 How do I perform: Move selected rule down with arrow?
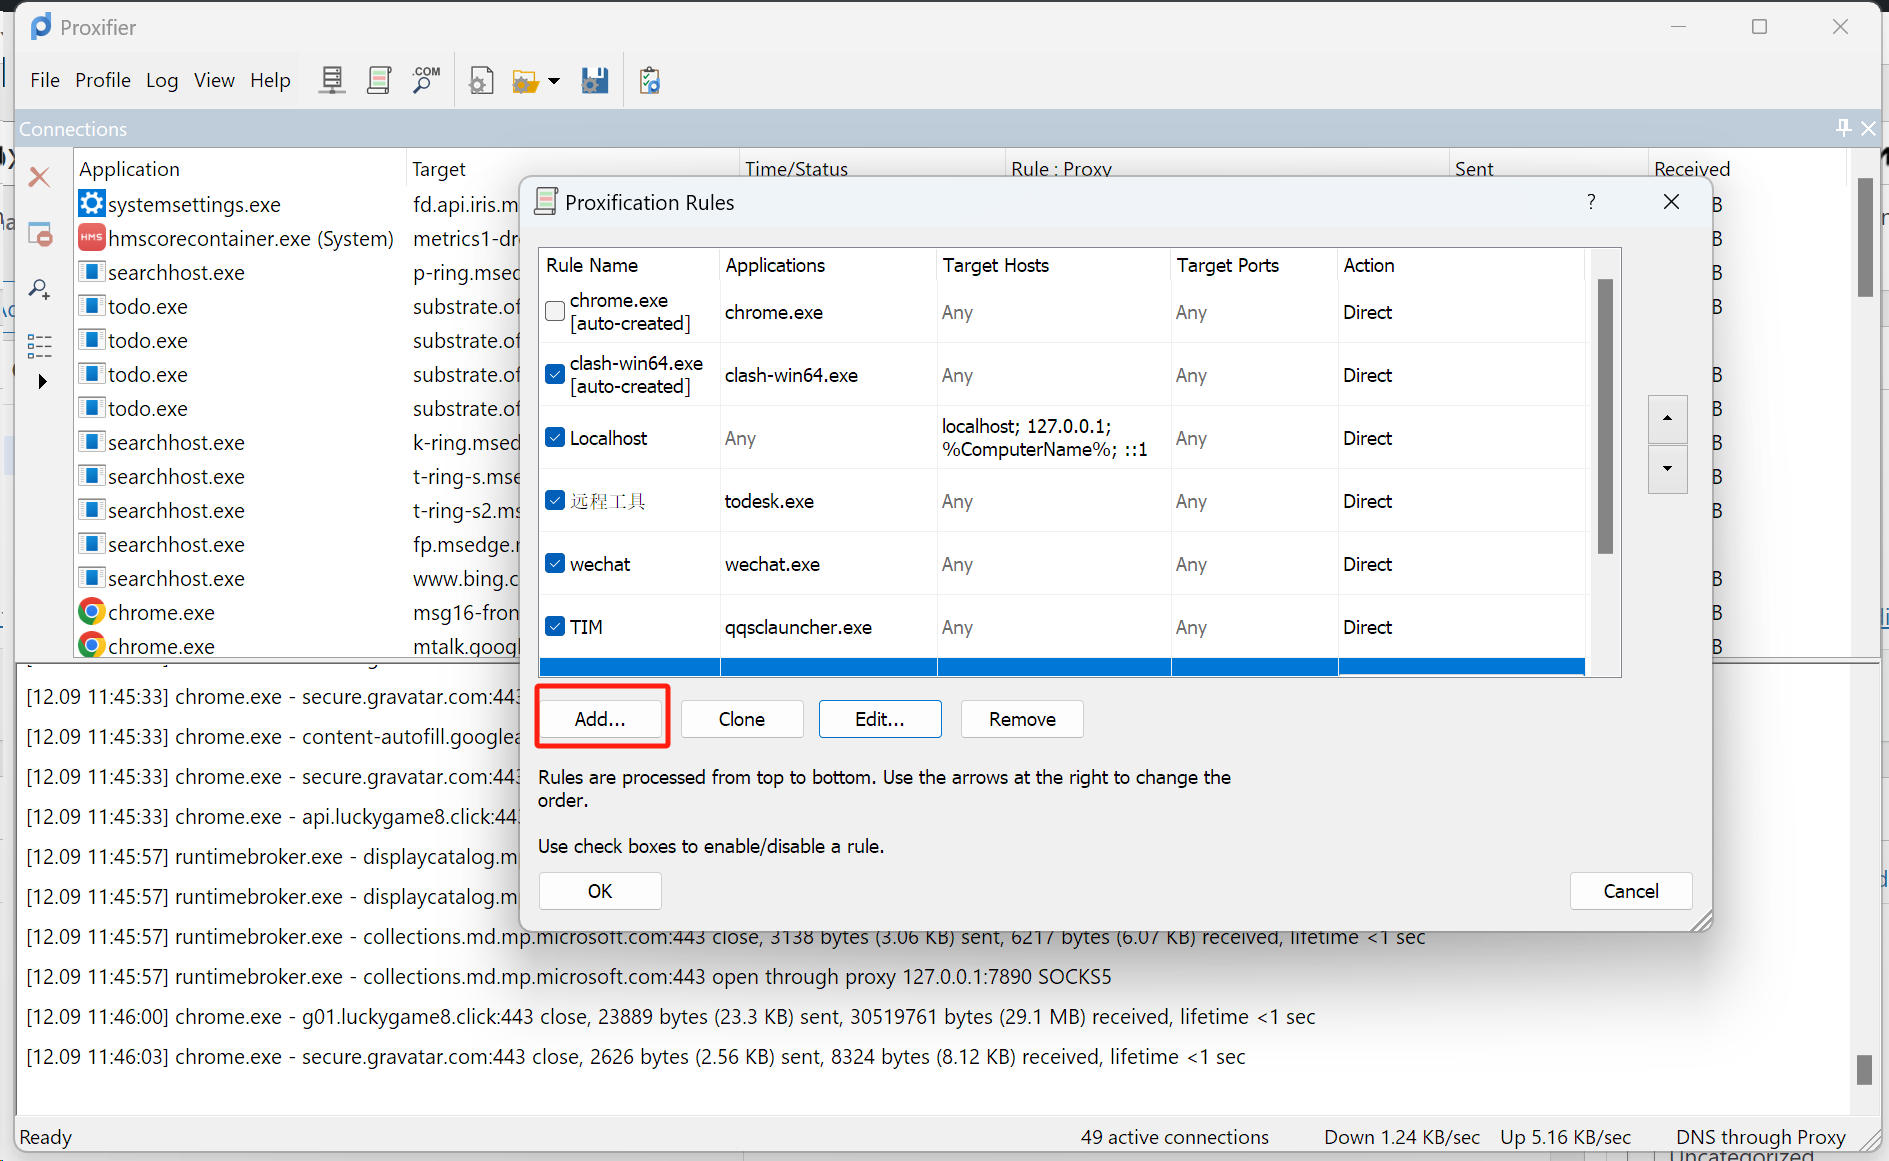(x=1667, y=469)
